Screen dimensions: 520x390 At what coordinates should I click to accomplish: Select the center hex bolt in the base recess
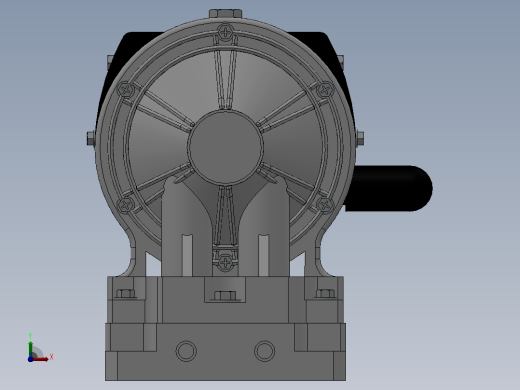click(225, 295)
